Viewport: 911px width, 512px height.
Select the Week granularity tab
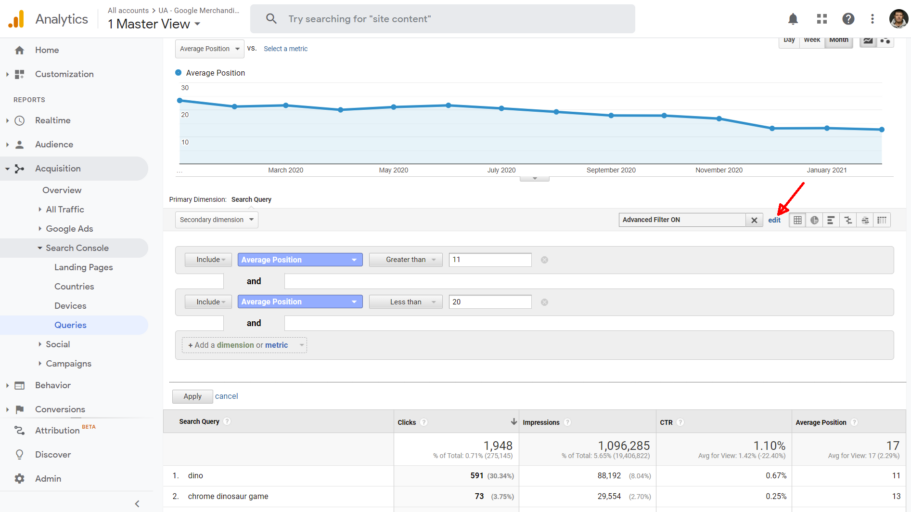812,41
